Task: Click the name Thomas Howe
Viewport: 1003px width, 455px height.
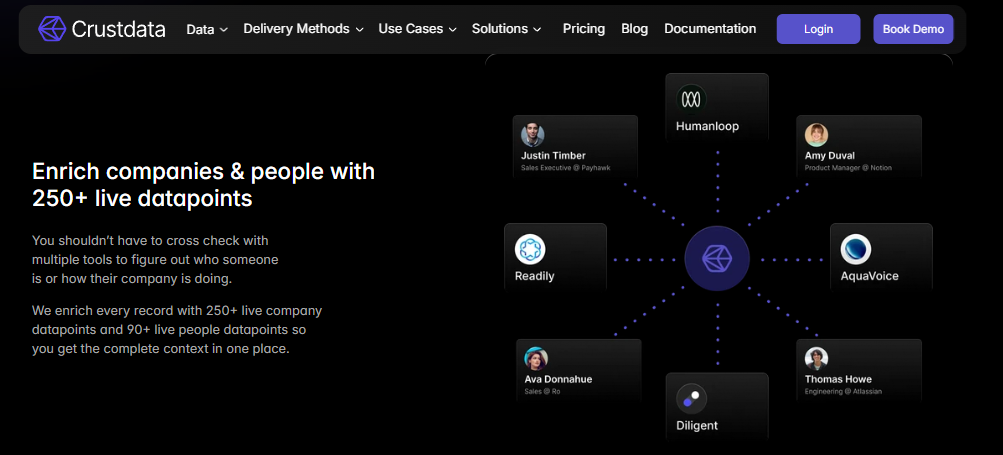Action: pyautogui.click(x=838, y=379)
